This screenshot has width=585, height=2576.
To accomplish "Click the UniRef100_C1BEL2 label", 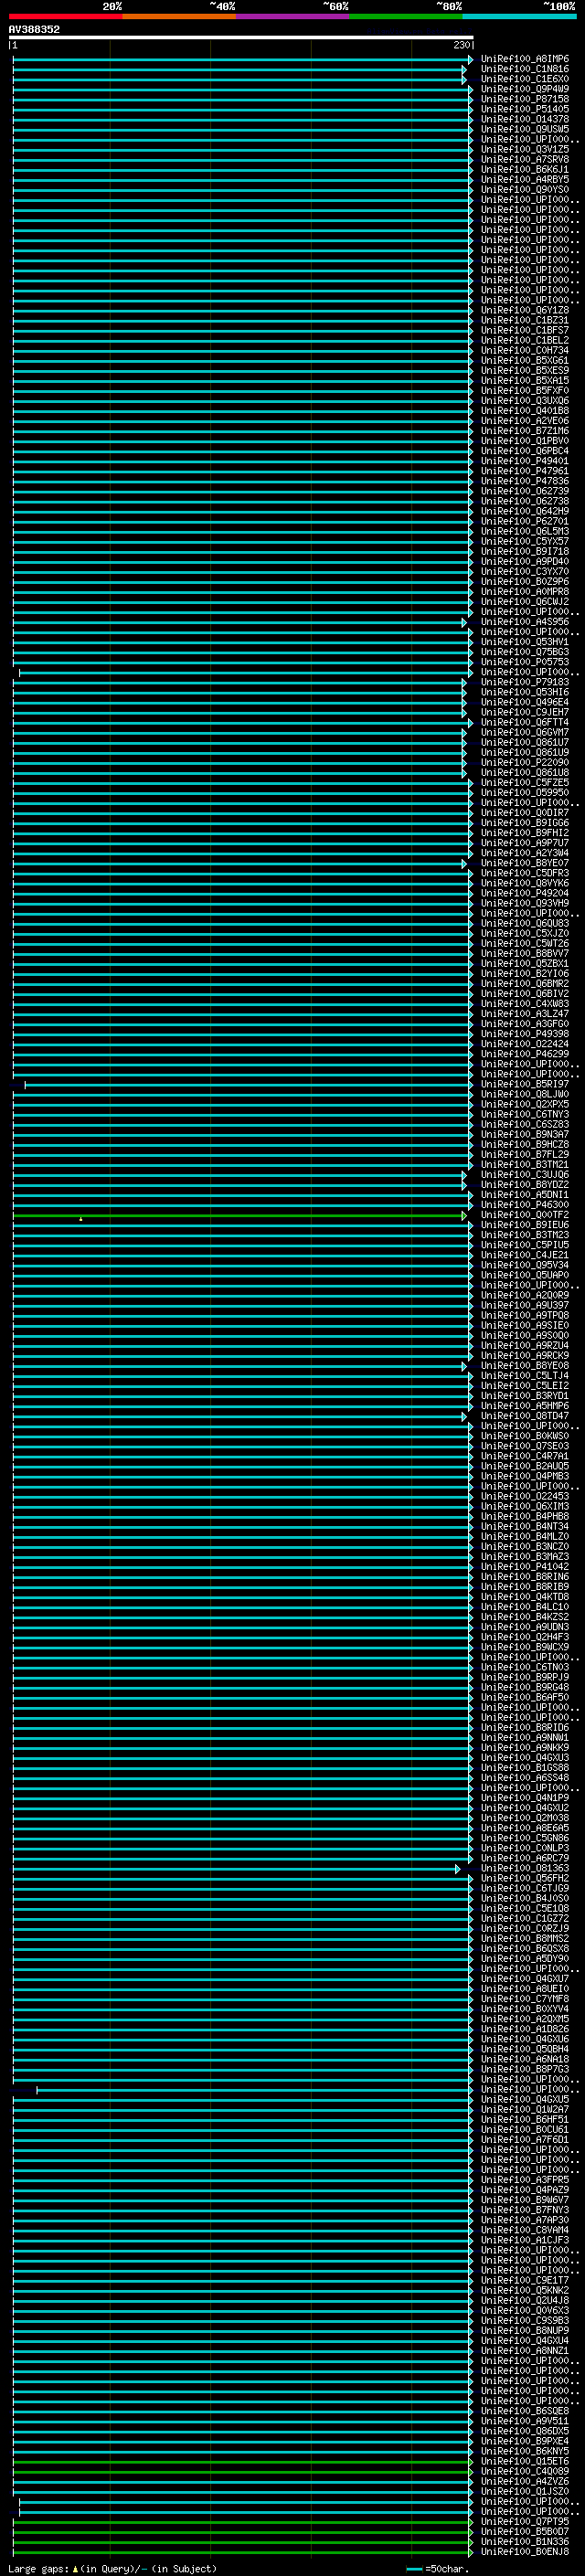I will 525,340.
